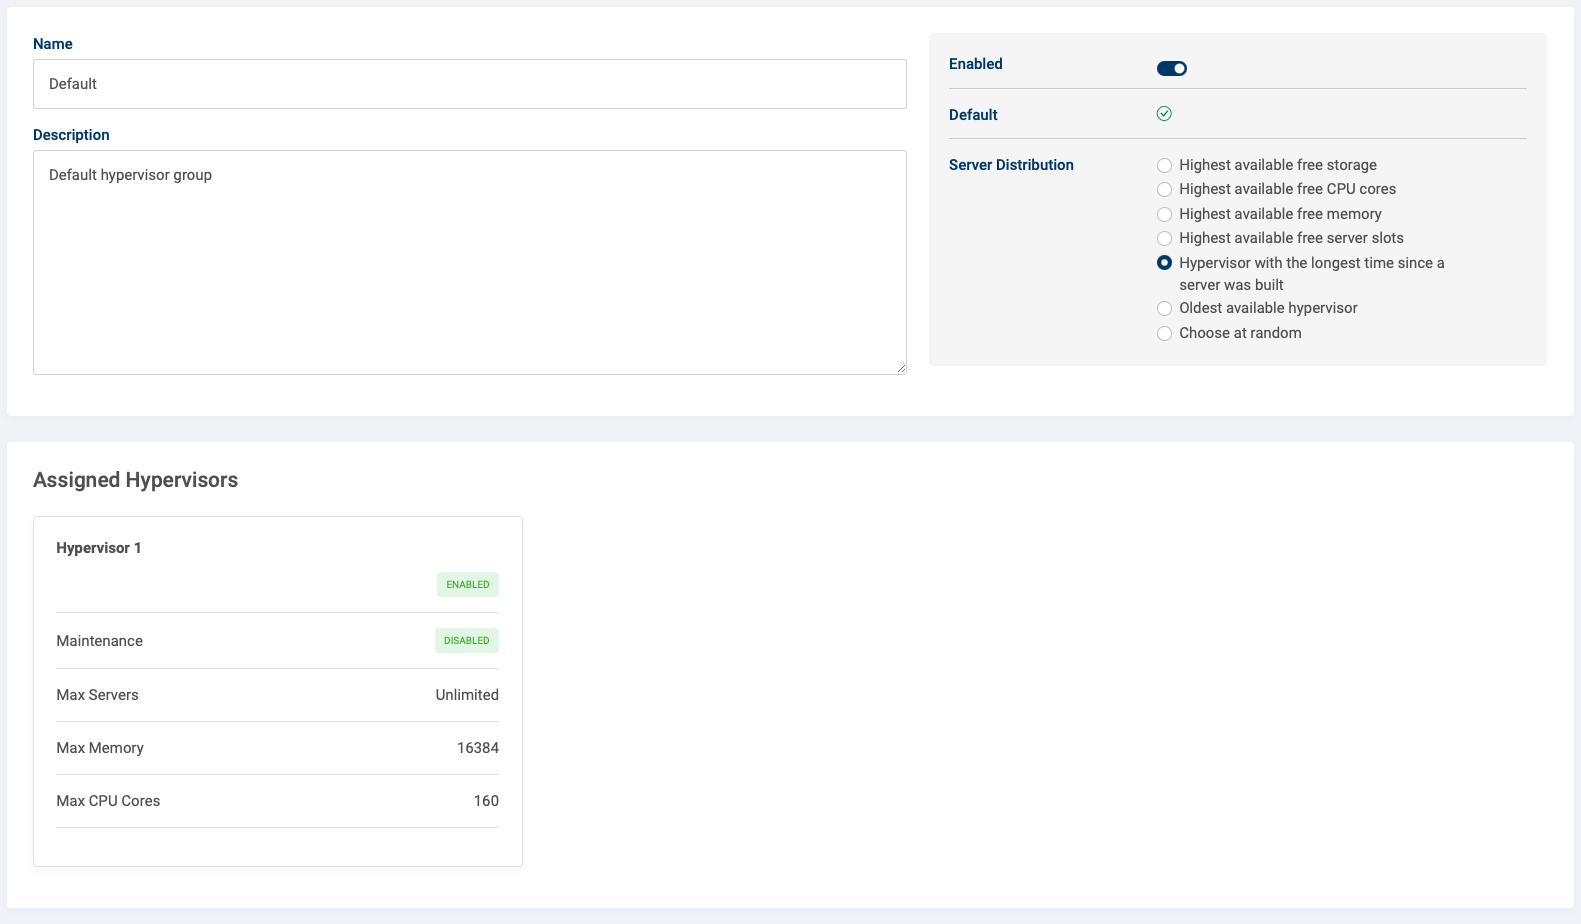Click the Description field label
The width and height of the screenshot is (1581, 924).
tap(71, 135)
